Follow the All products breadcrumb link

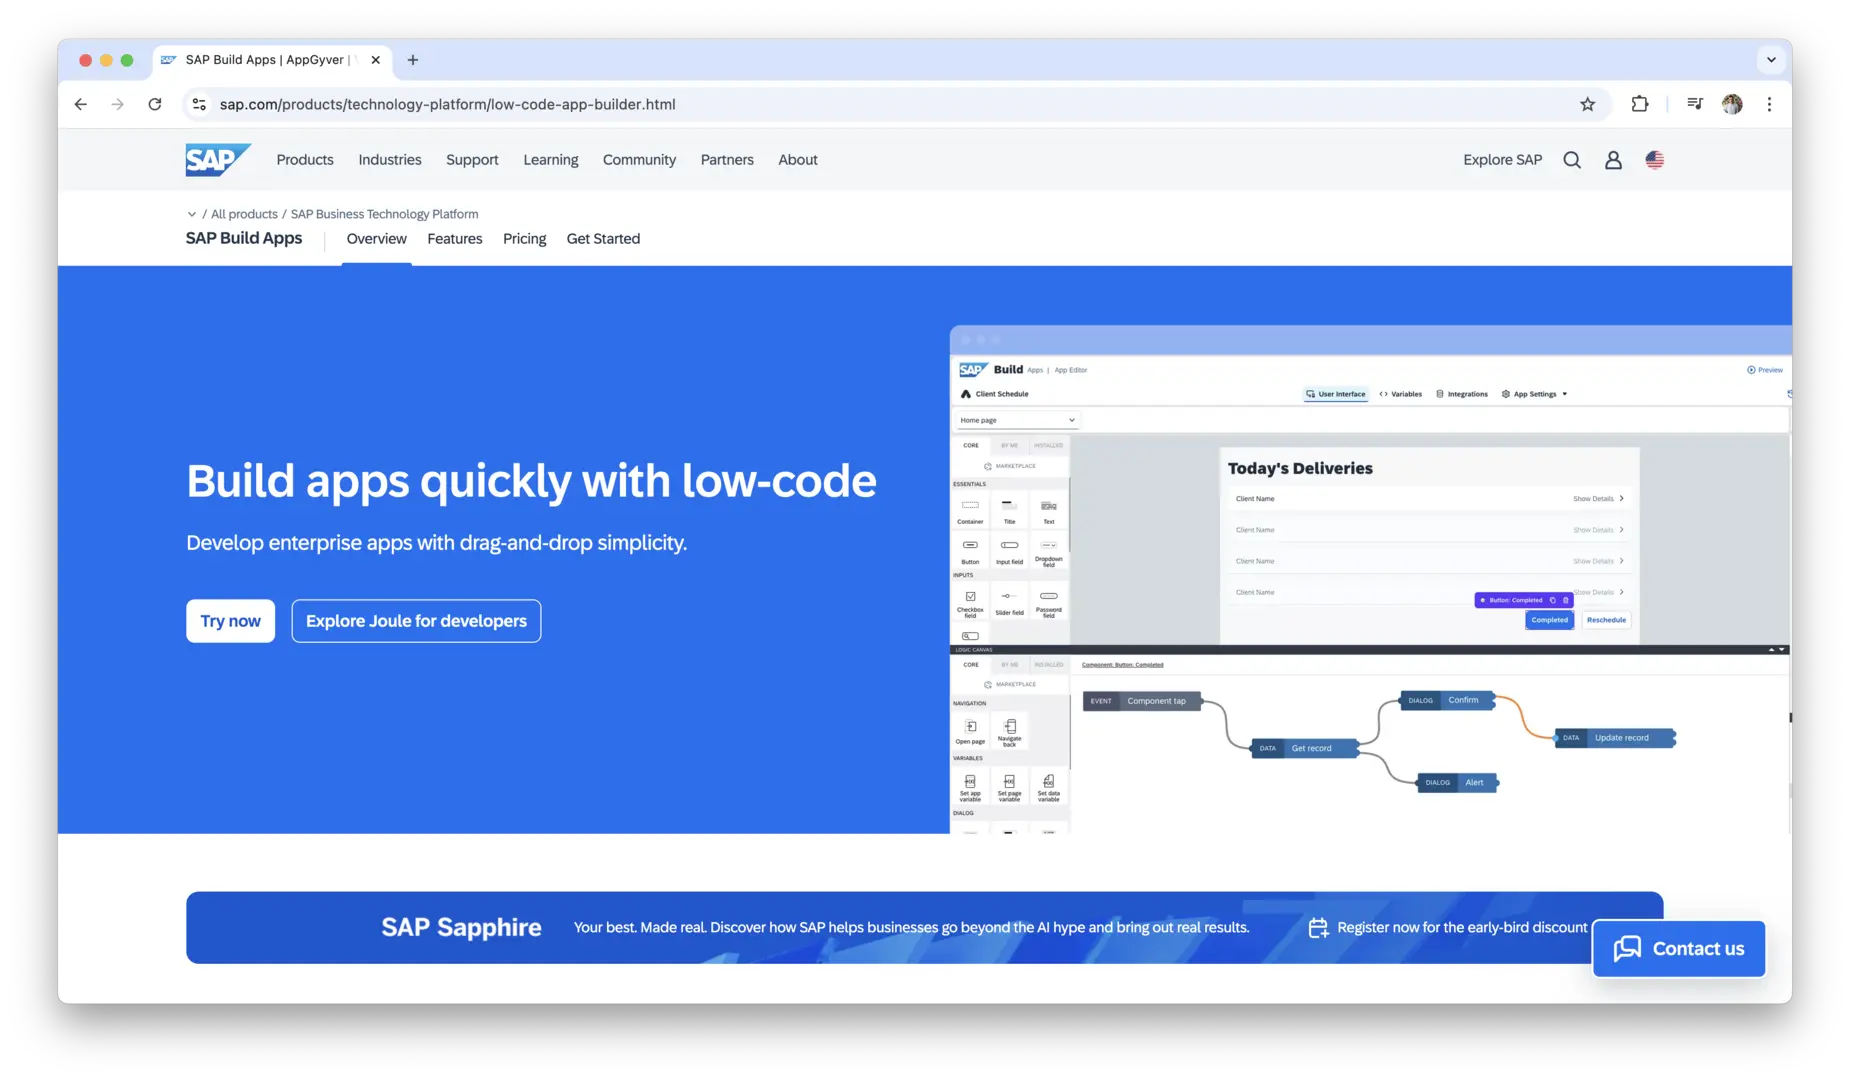tap(244, 214)
